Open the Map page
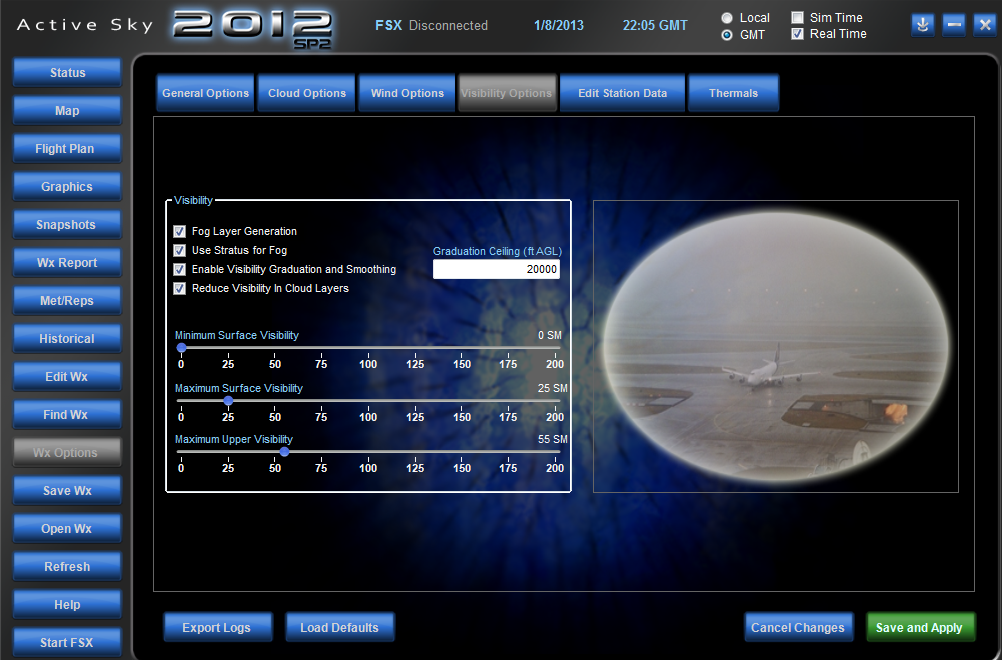The height and width of the screenshot is (660, 1002). tap(67, 111)
